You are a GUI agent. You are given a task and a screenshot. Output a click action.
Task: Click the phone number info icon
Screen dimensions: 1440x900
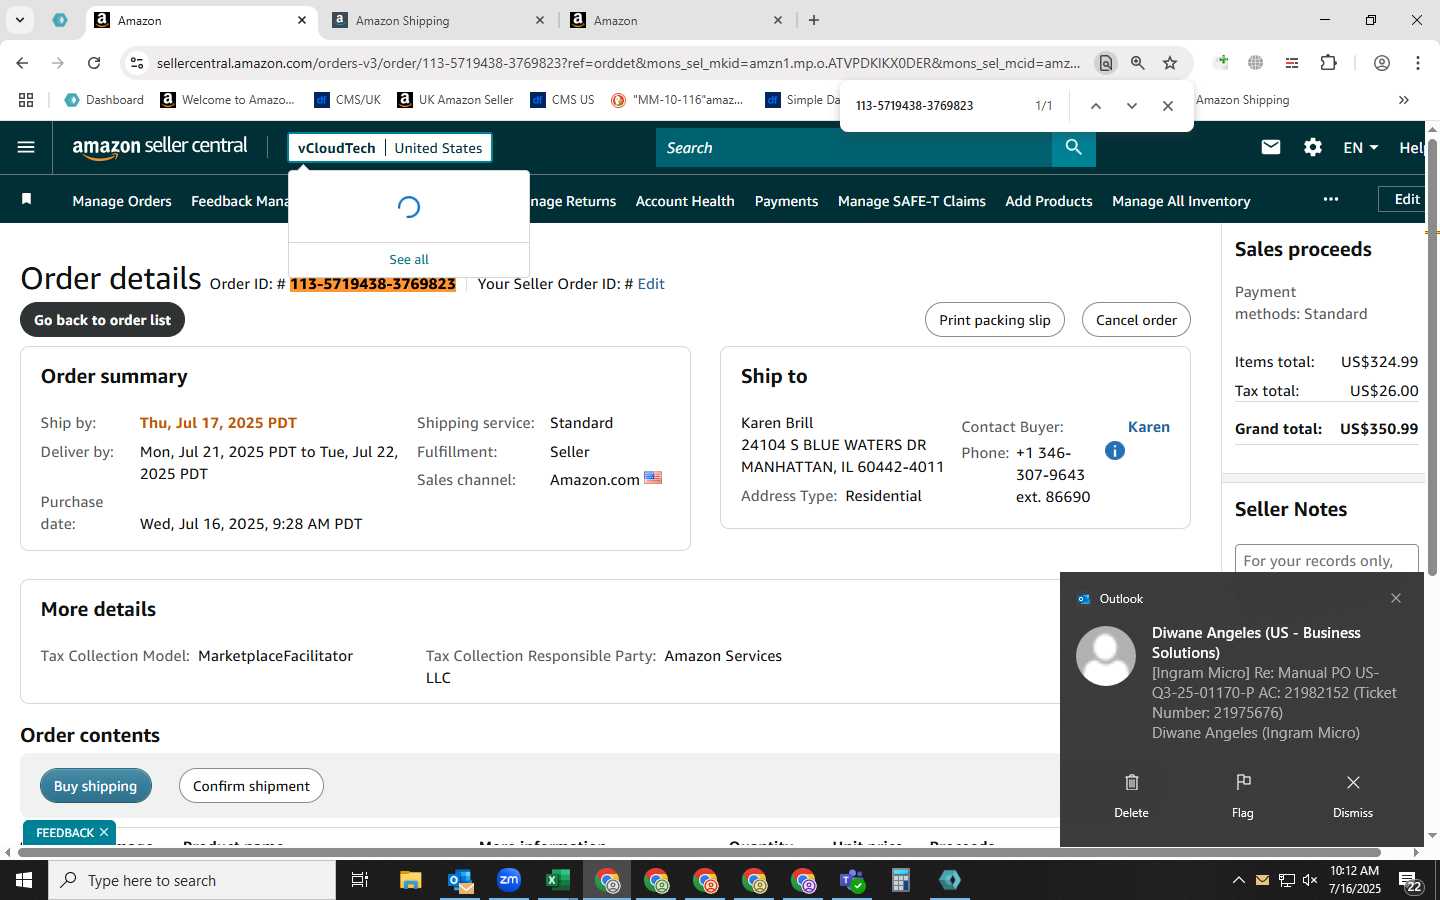1115,451
